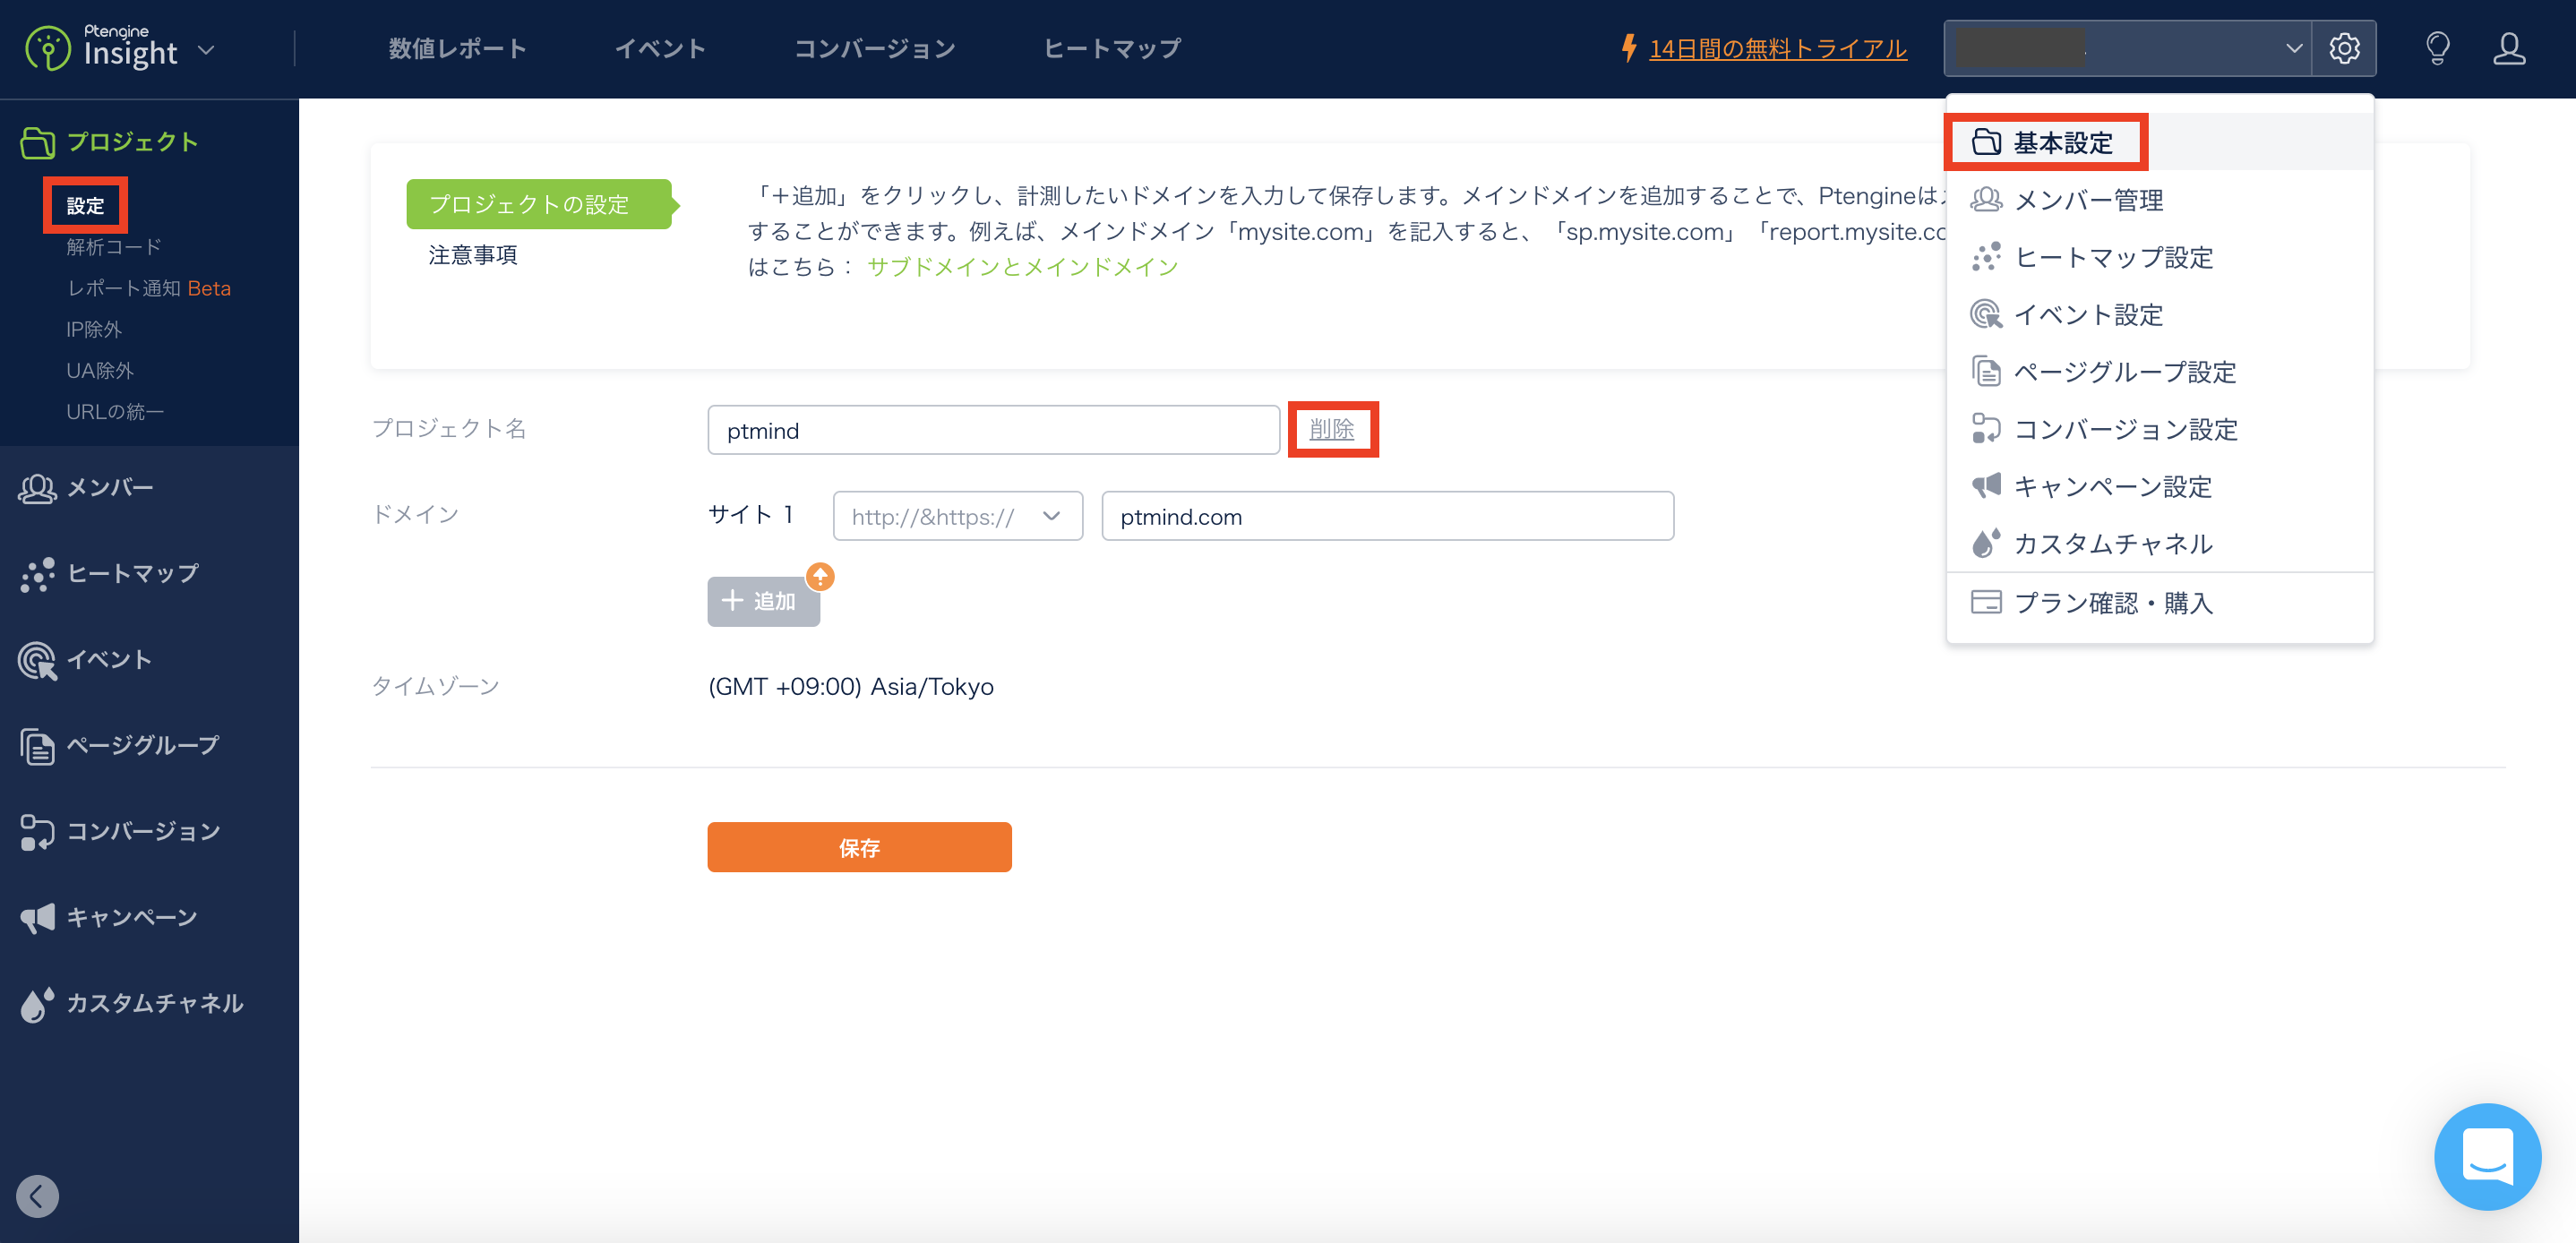Select カスタムチャネル in the settings menu
The height and width of the screenshot is (1243, 2576).
tap(2159, 543)
